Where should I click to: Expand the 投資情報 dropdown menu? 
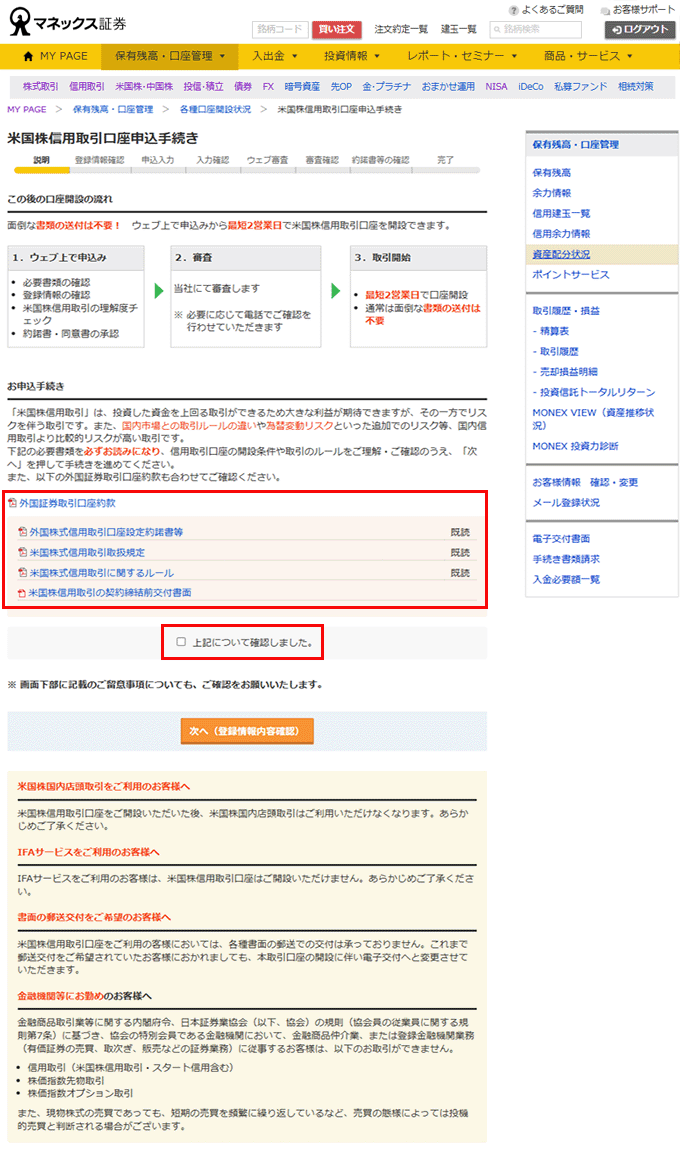[x=352, y=56]
